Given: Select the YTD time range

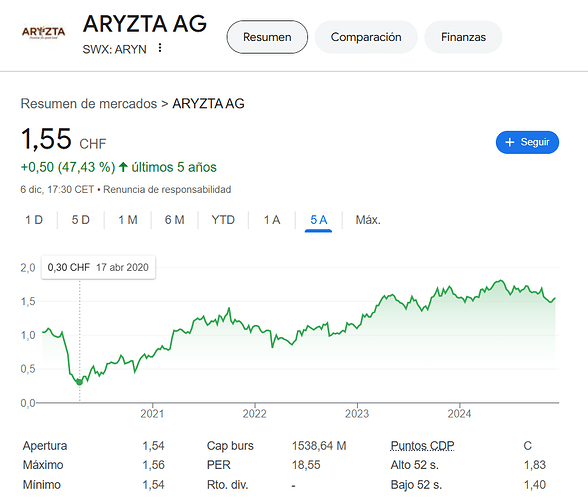Looking at the screenshot, I should [223, 220].
